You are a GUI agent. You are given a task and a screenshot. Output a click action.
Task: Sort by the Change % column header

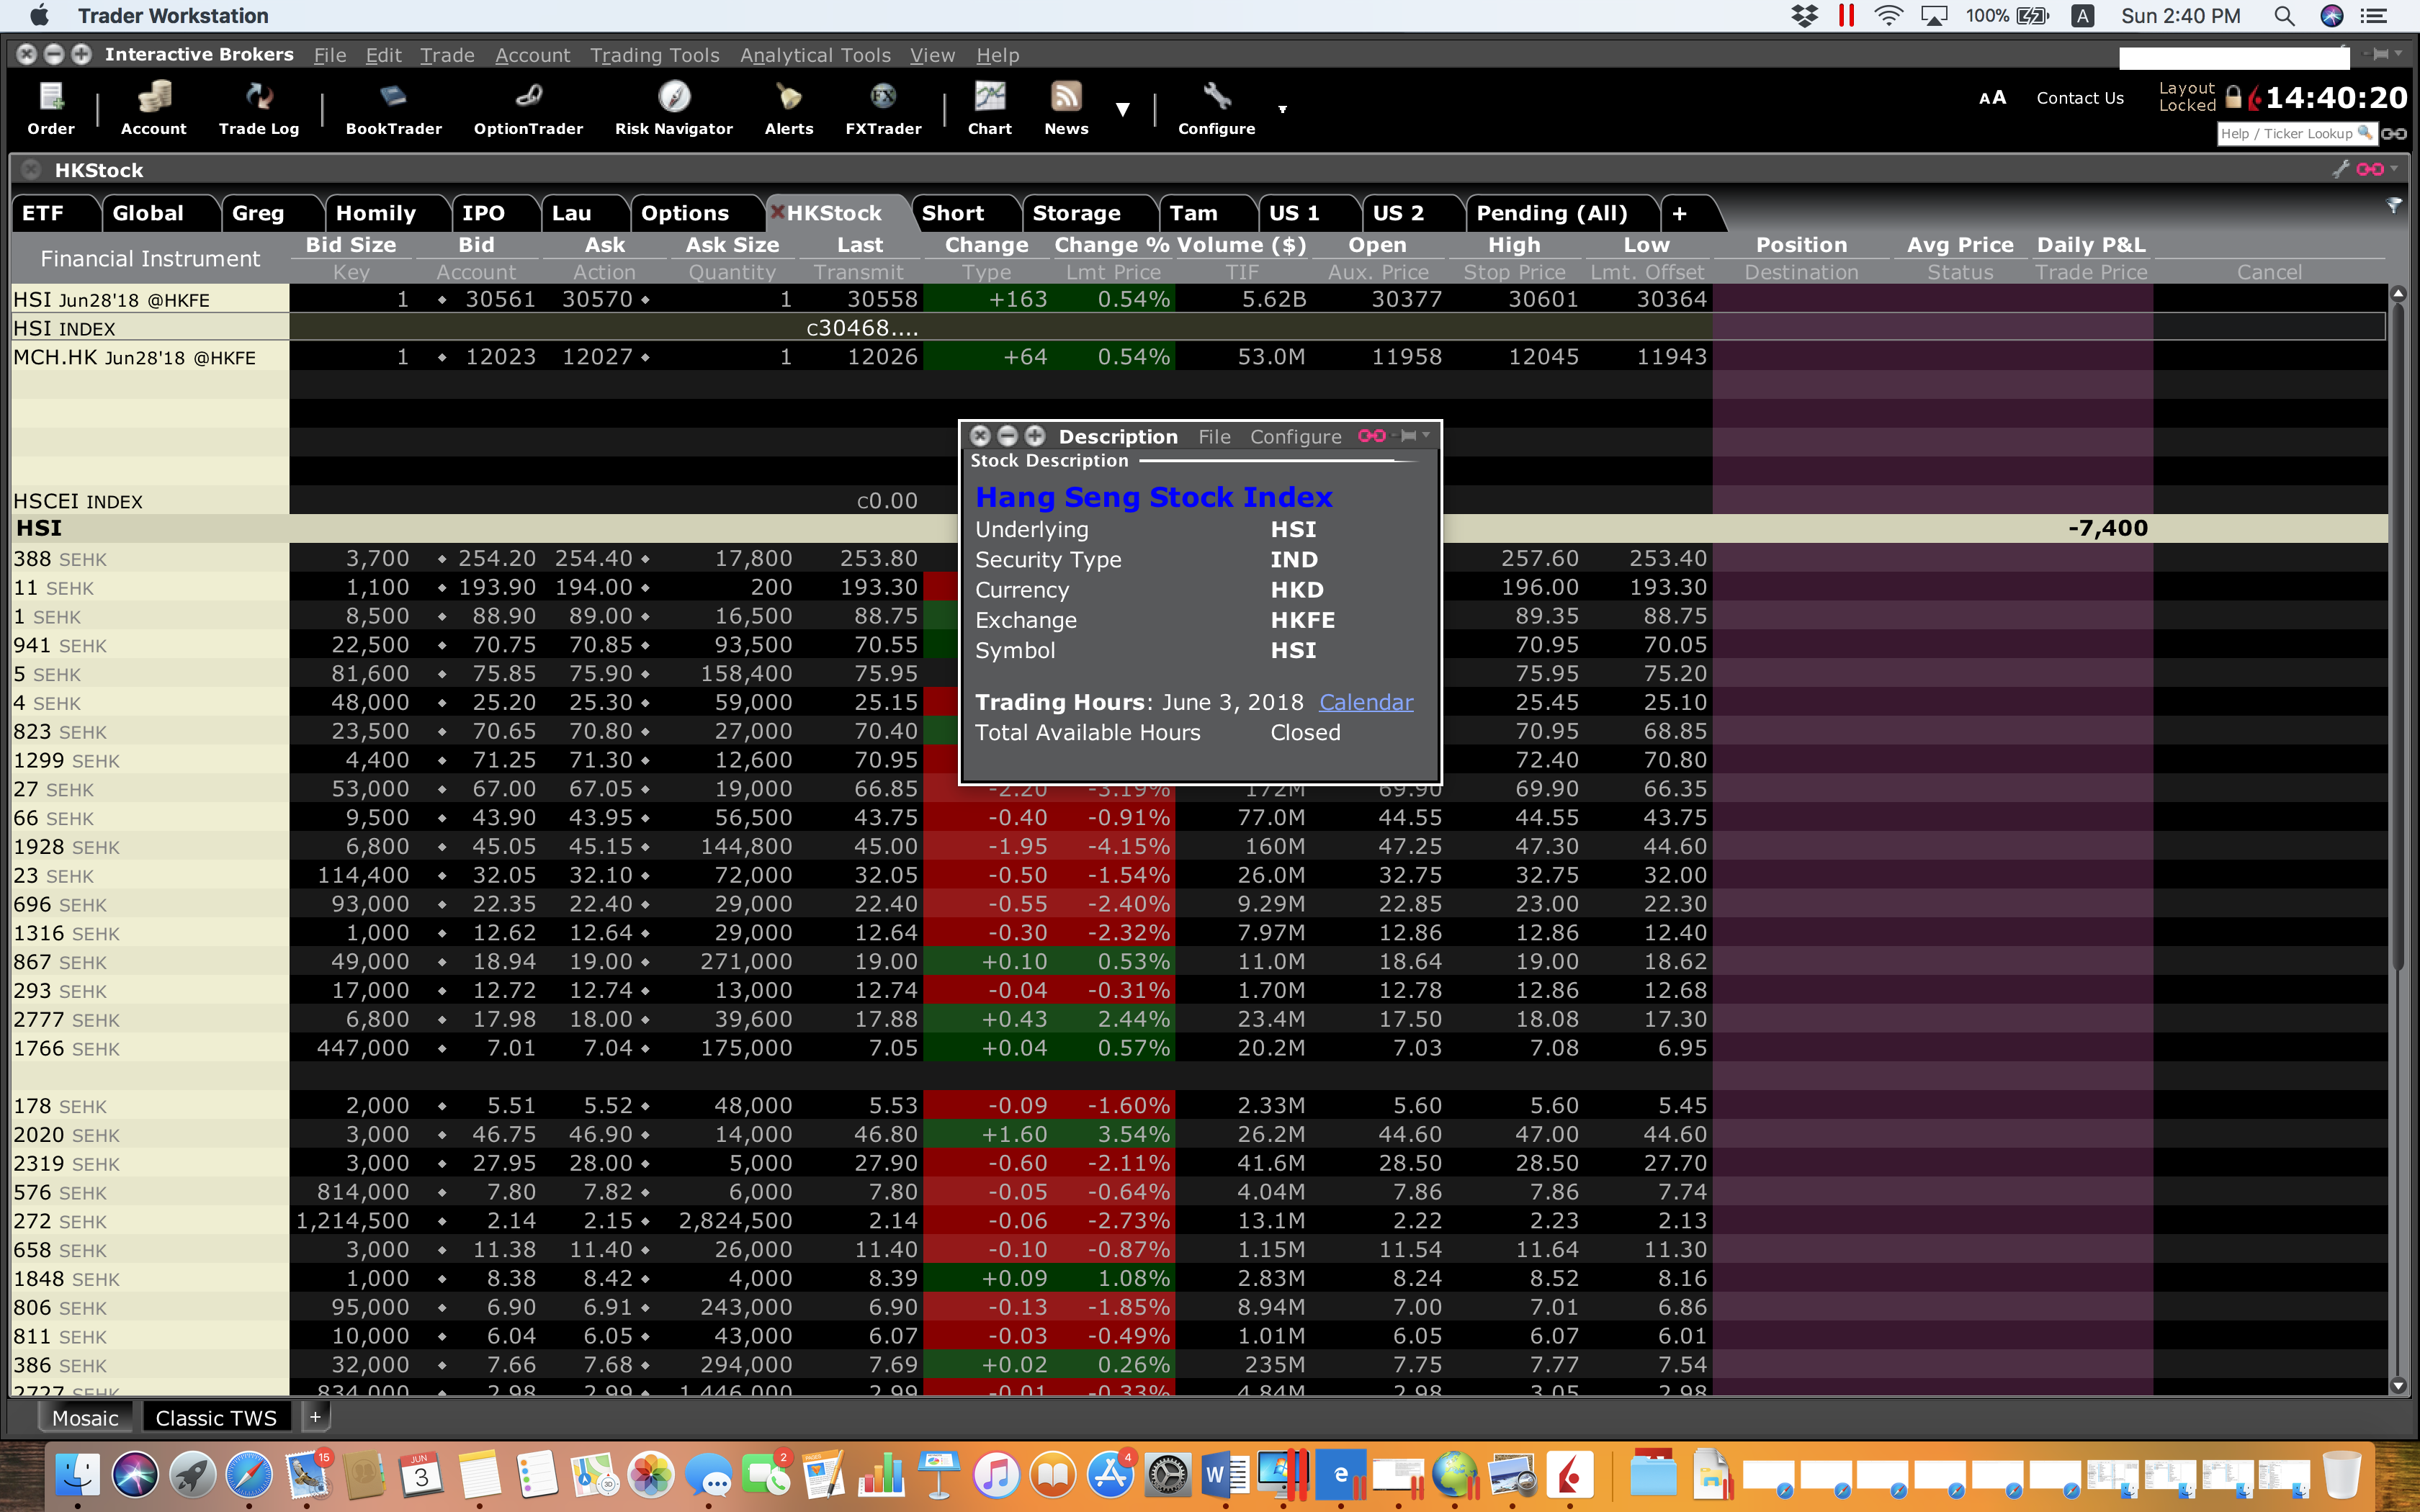[1112, 245]
